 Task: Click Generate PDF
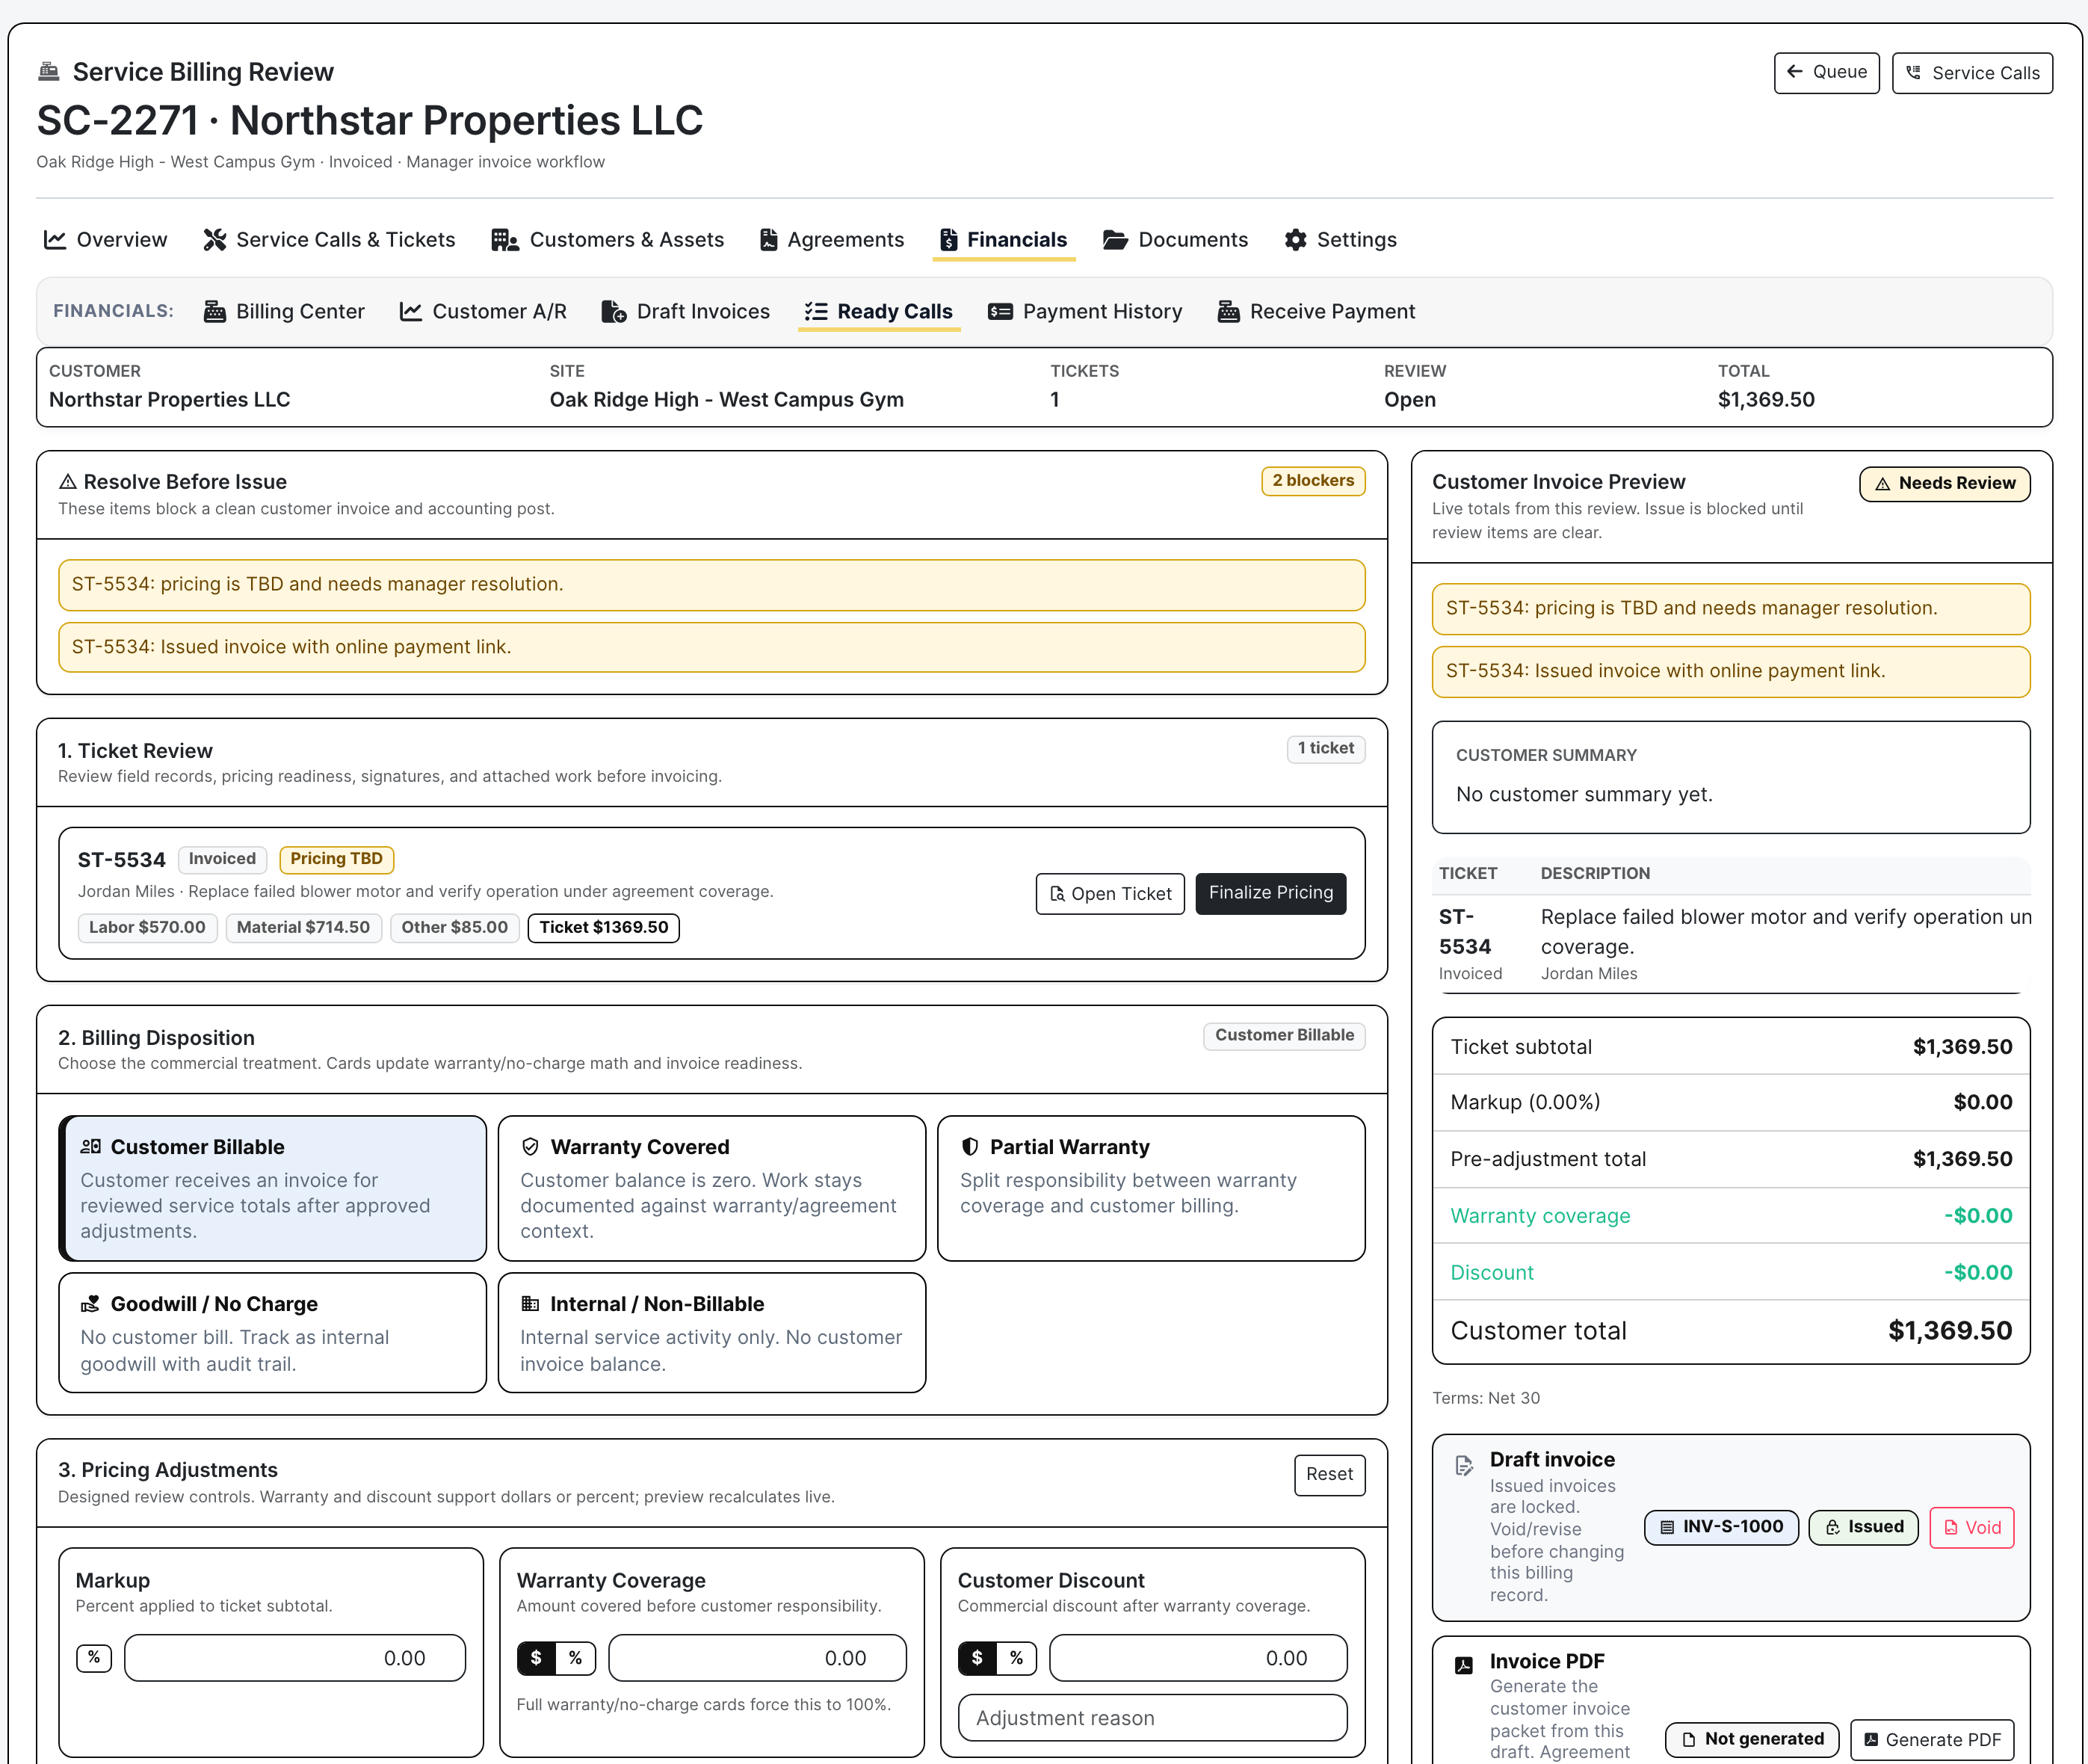pyautogui.click(x=1932, y=1740)
